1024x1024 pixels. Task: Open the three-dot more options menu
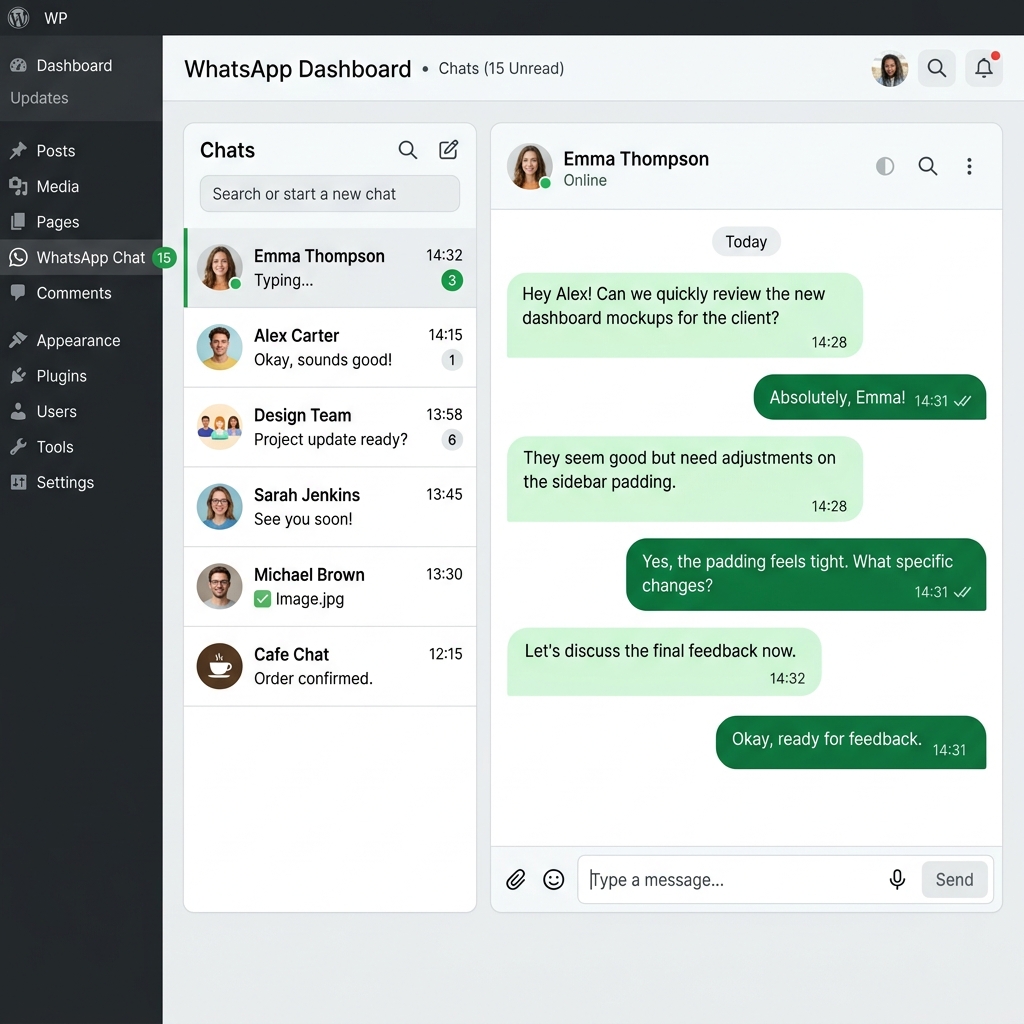[x=969, y=167]
